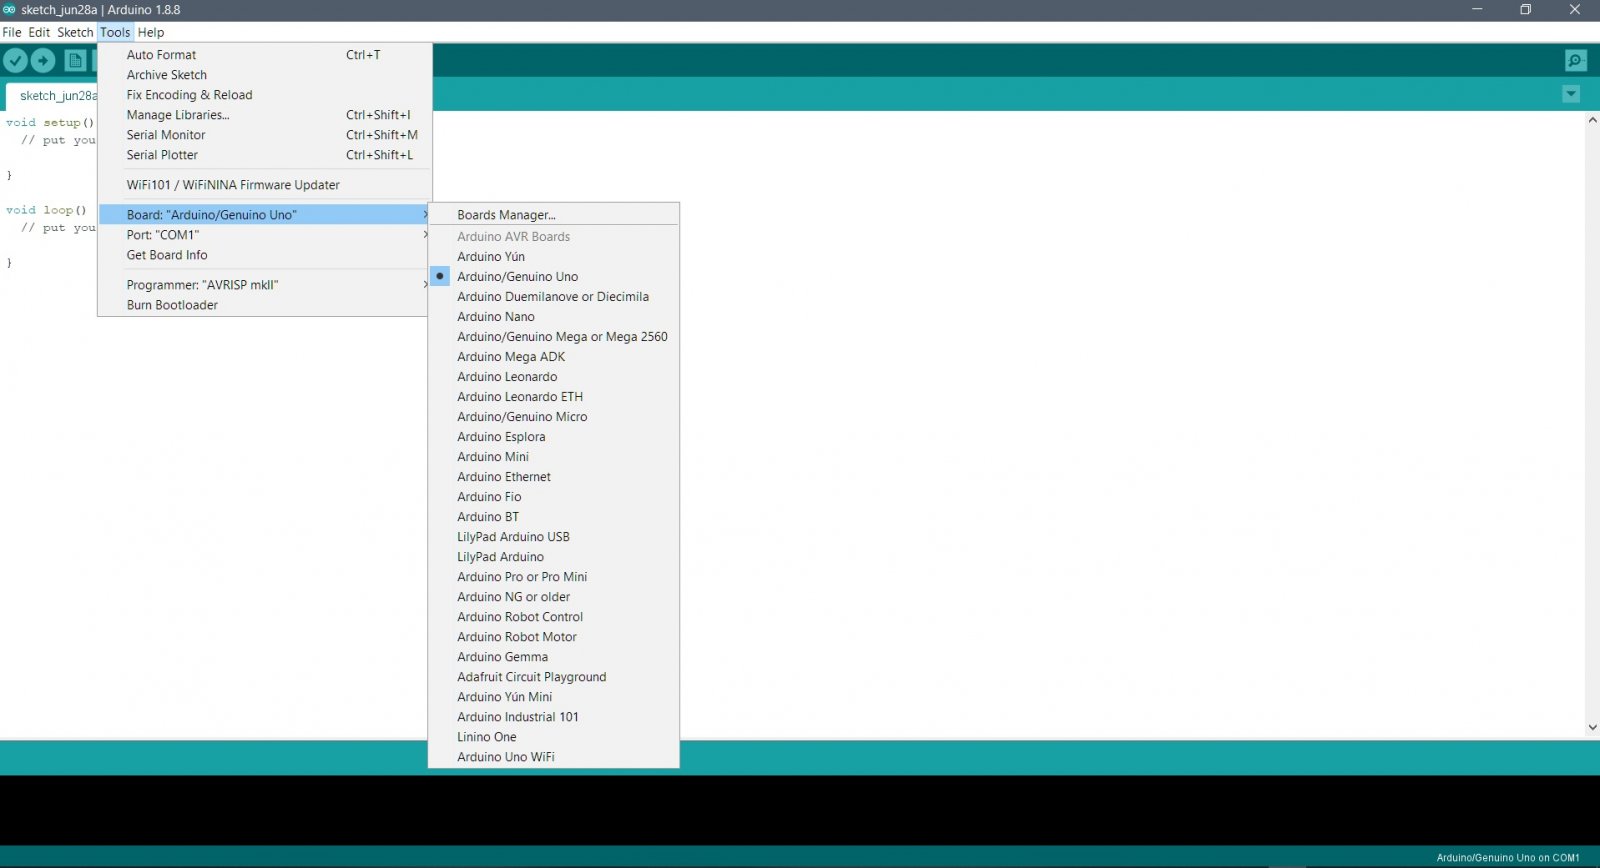Open Manage Libraries...
Image resolution: width=1600 pixels, height=868 pixels.
pyautogui.click(x=264, y=115)
